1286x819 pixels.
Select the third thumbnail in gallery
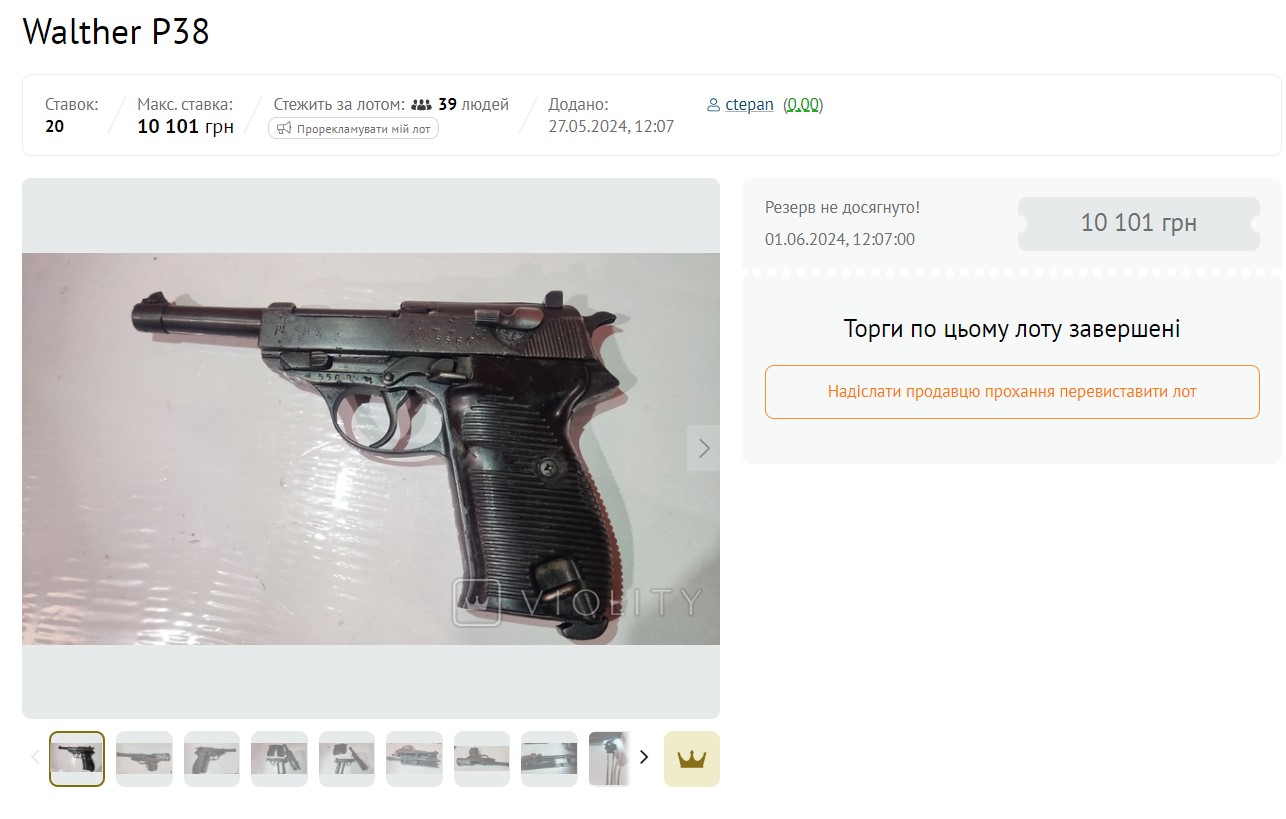click(x=212, y=759)
